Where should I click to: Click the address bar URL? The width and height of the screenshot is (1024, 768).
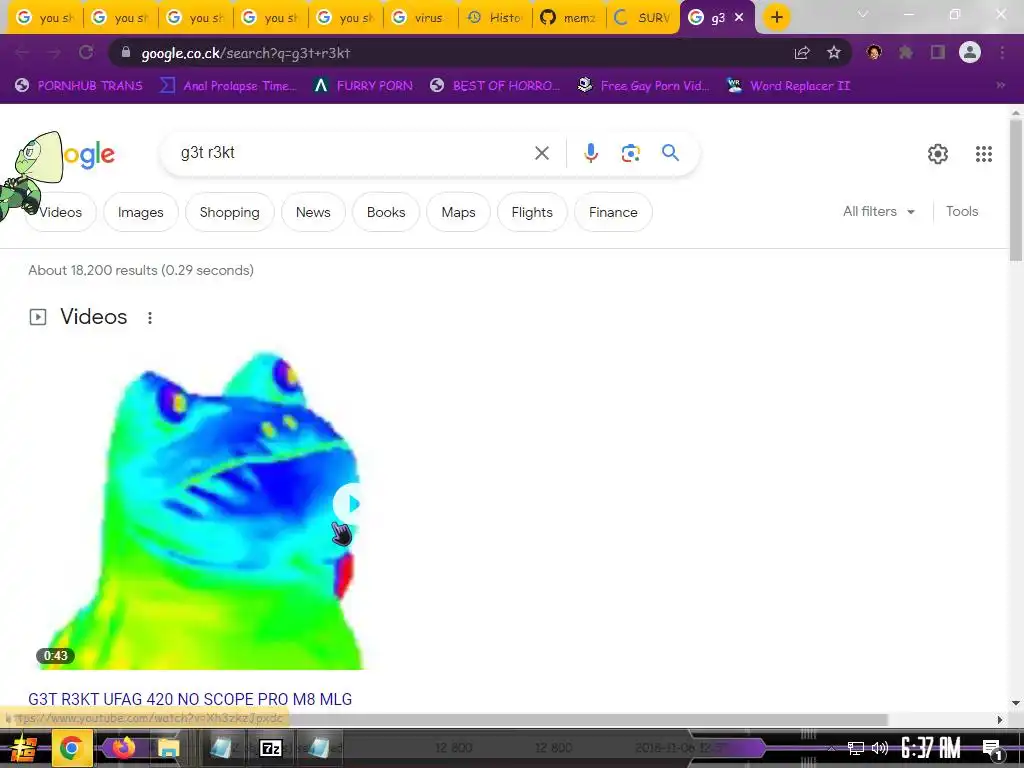coord(246,53)
